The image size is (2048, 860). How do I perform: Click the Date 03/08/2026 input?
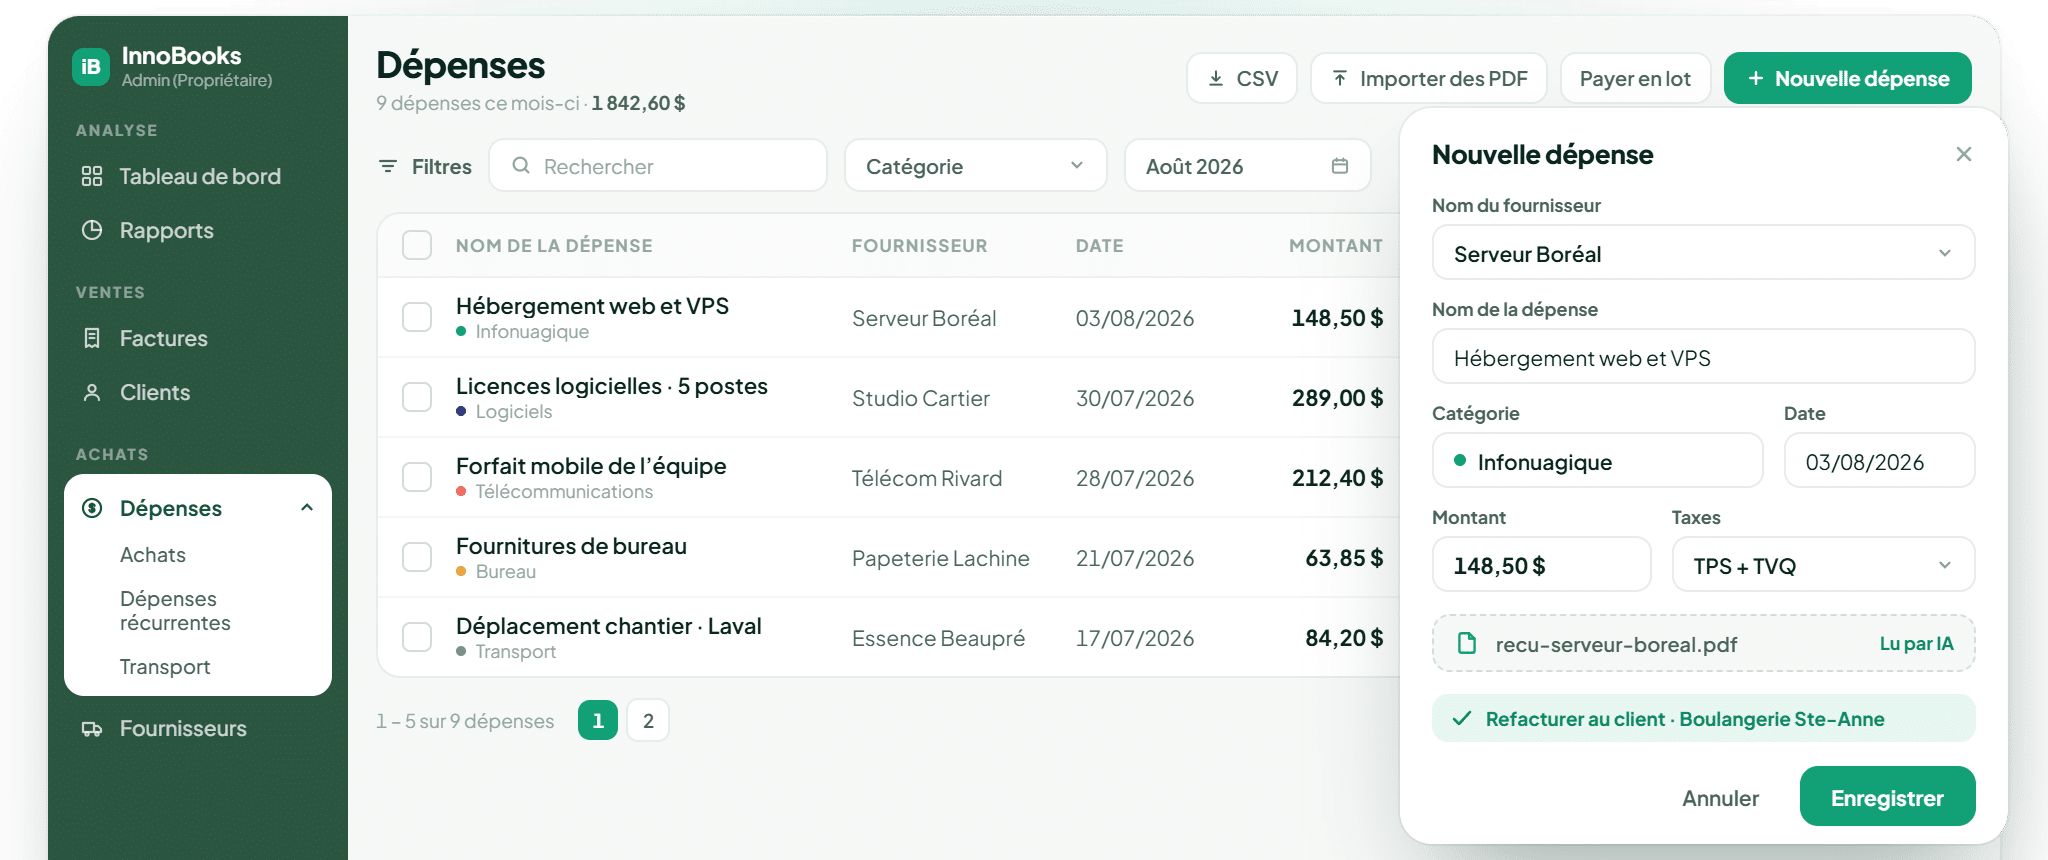pos(1879,461)
